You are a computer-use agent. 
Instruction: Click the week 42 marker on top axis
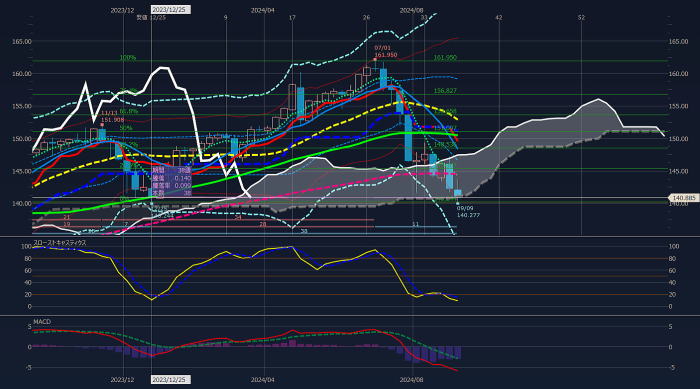coord(499,17)
